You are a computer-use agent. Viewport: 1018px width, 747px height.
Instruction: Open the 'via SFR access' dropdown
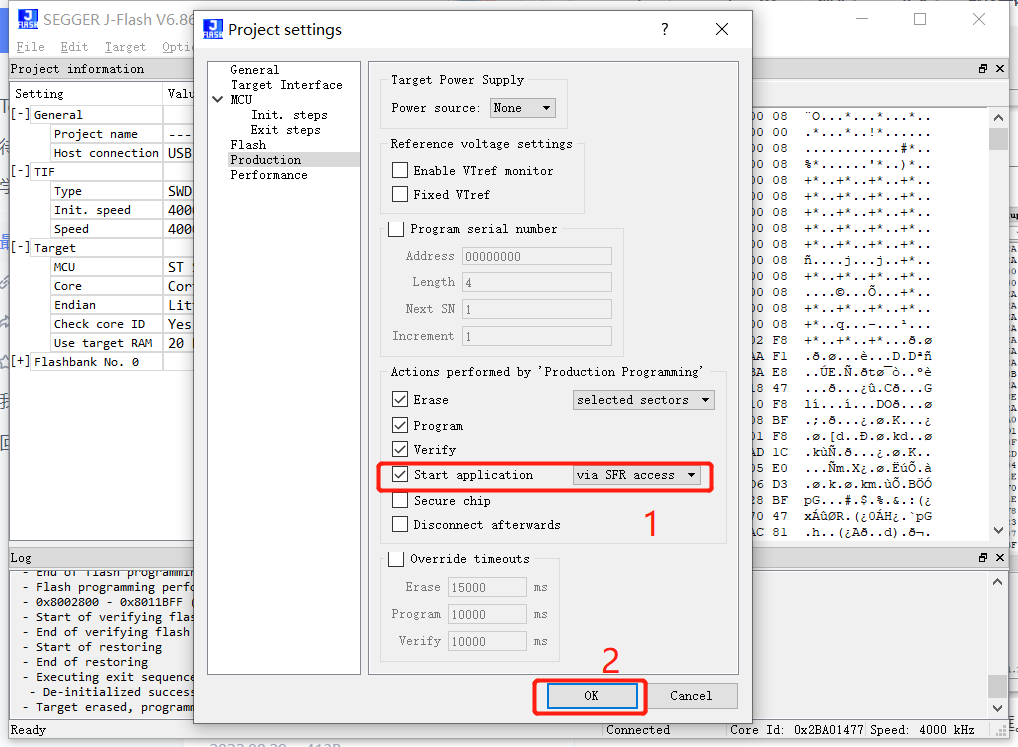pyautogui.click(x=637, y=475)
